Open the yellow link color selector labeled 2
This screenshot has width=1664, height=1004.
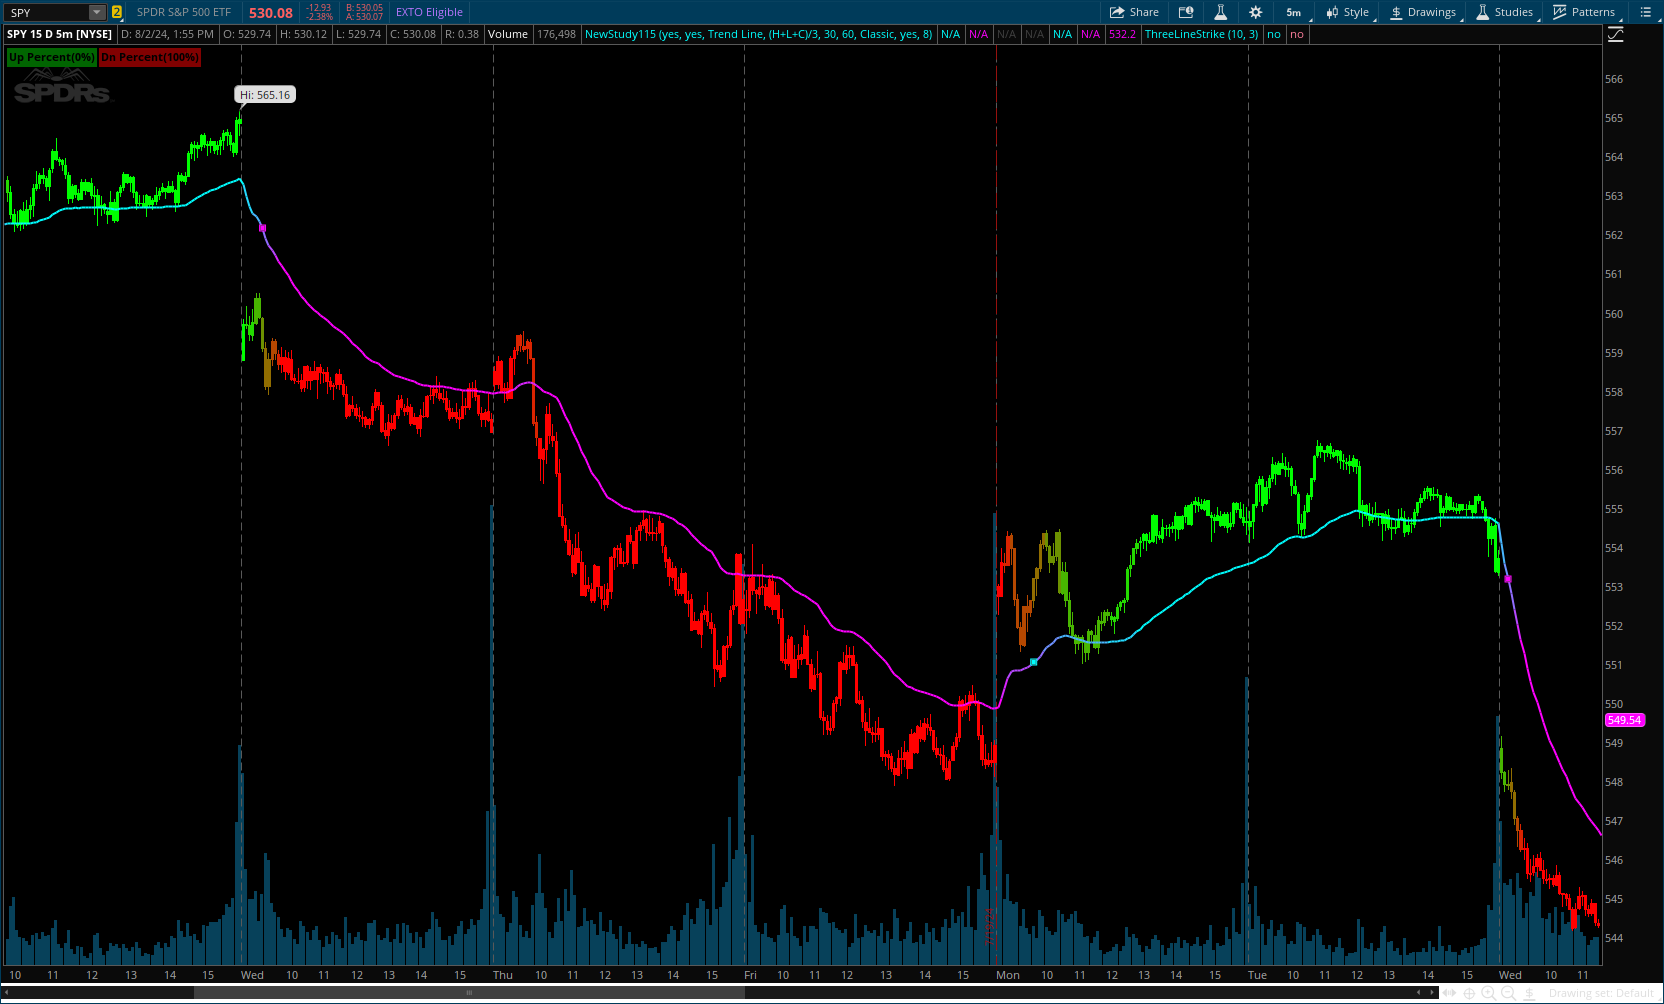tap(117, 13)
